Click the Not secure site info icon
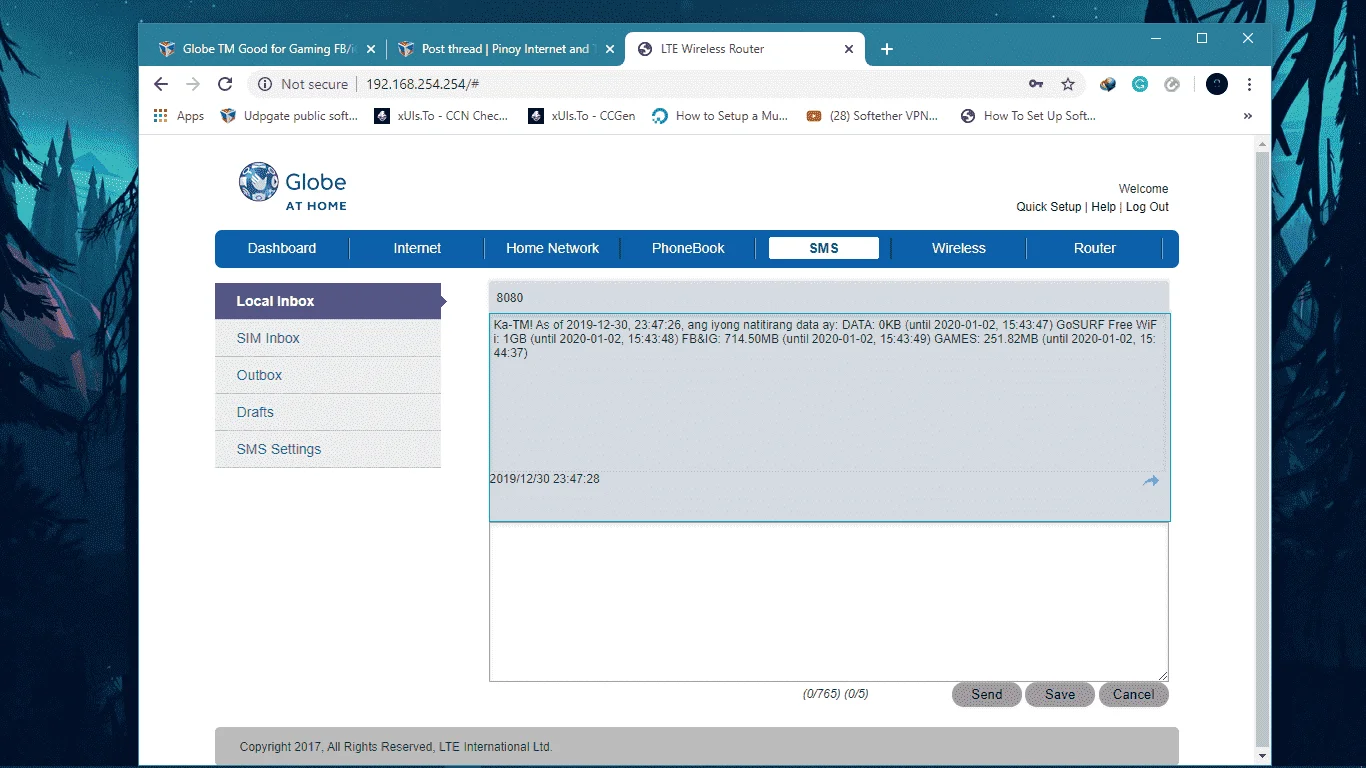This screenshot has width=1366, height=768. click(x=265, y=84)
